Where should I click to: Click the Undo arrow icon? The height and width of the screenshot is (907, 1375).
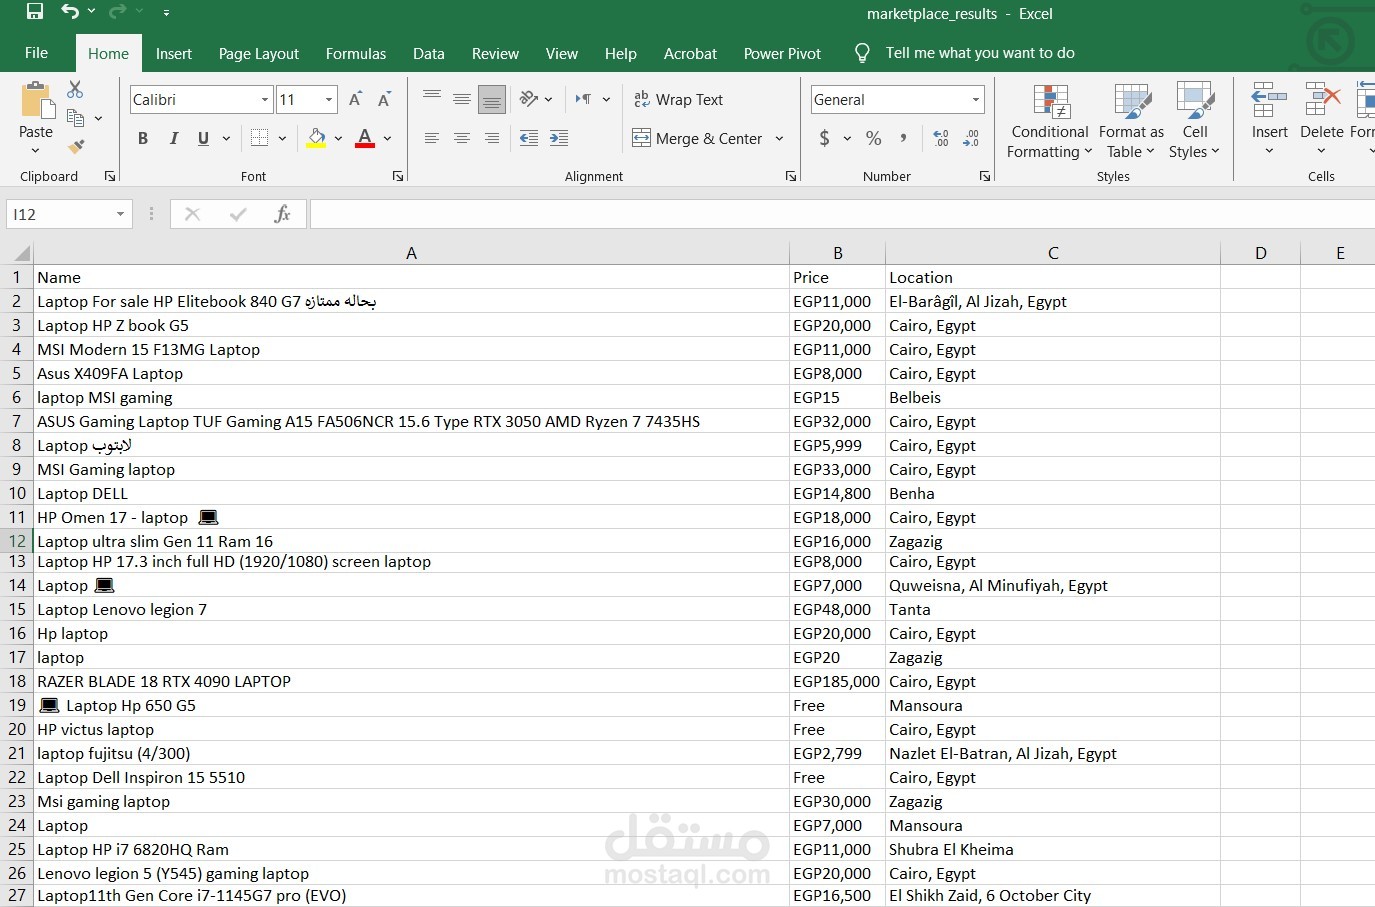[x=69, y=12]
